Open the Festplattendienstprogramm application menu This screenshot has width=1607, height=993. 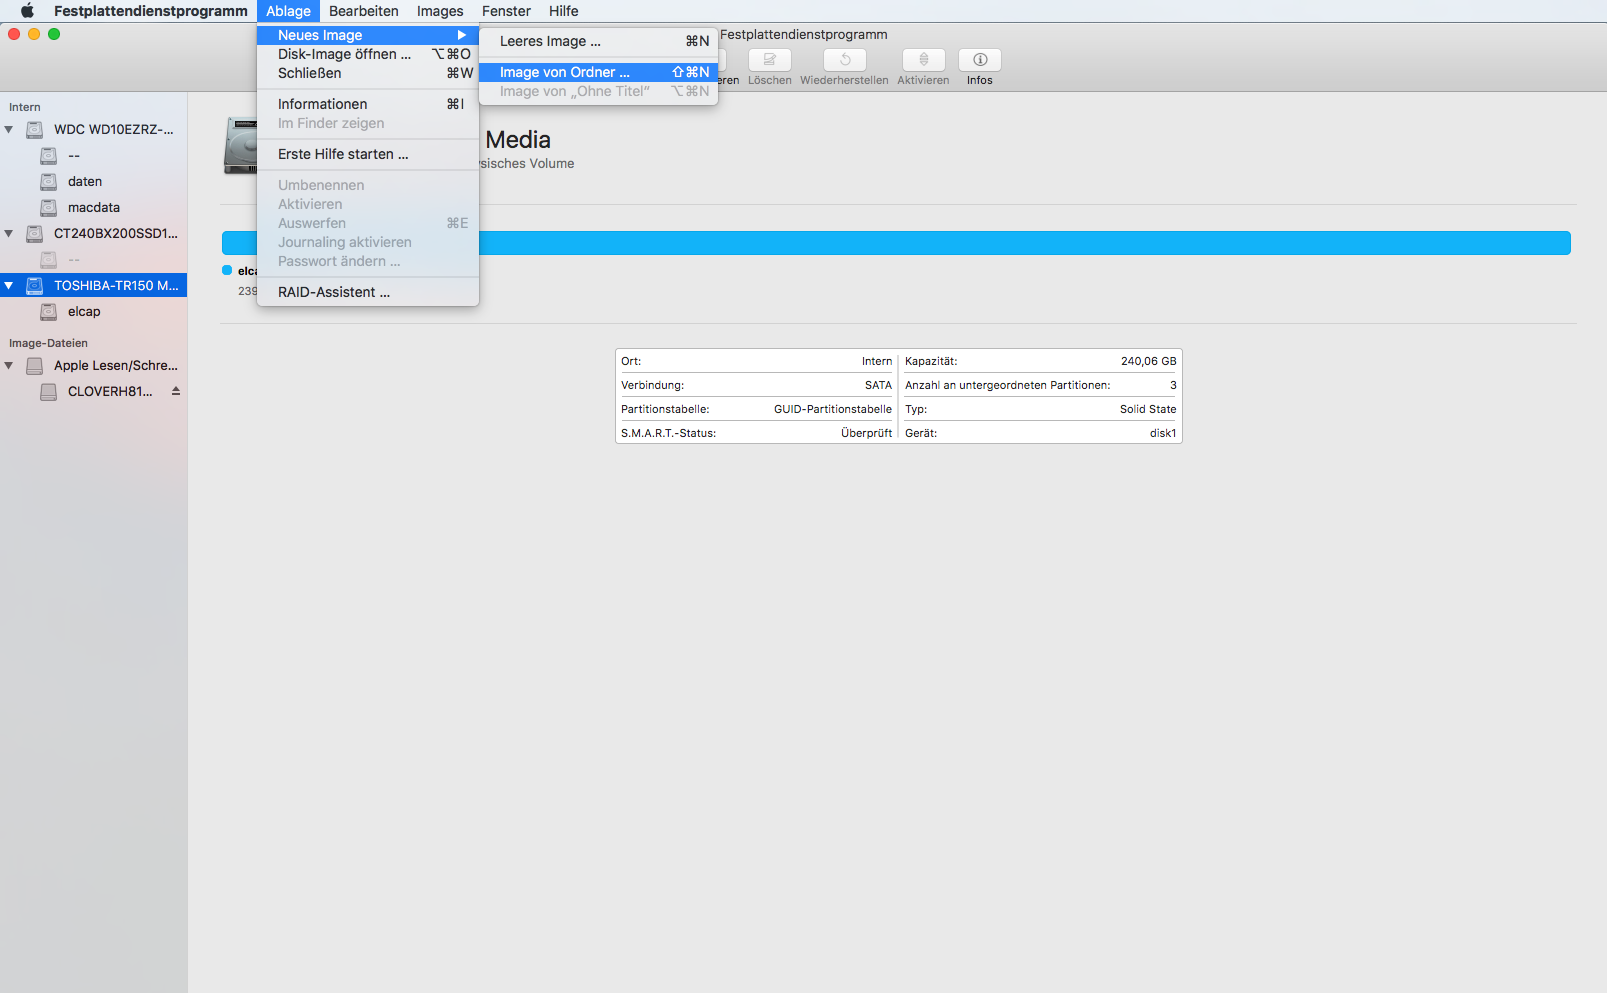[151, 11]
